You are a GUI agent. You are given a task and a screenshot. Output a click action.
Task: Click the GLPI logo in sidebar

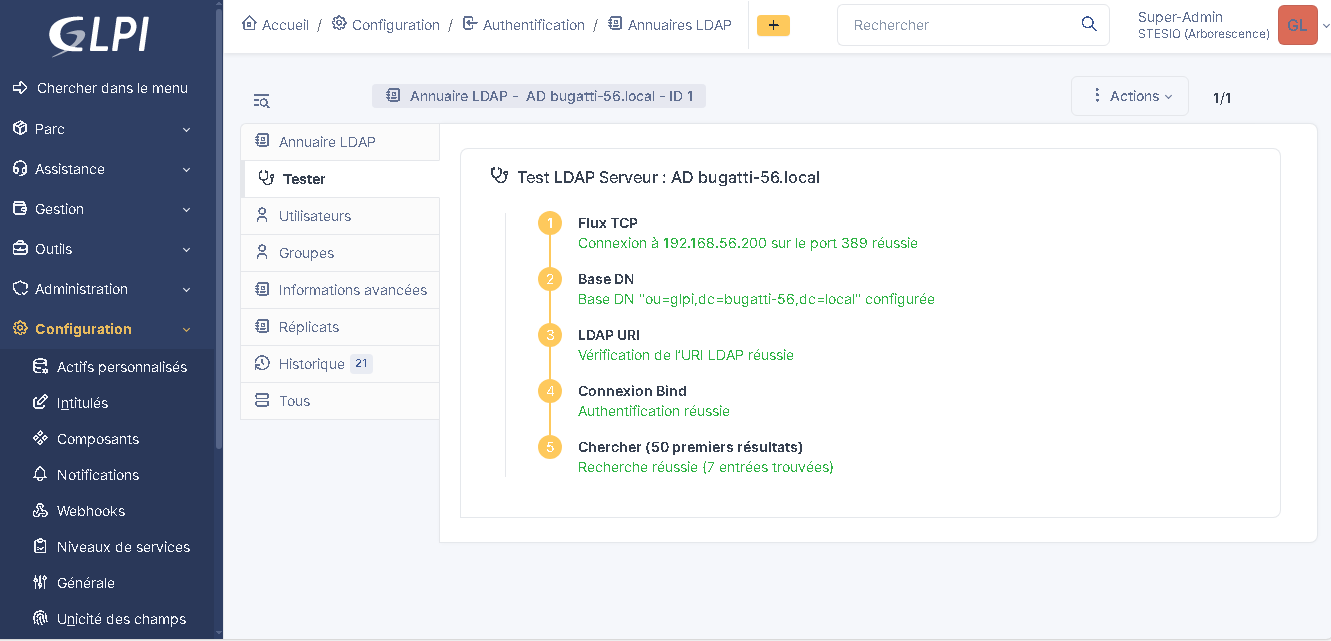pos(100,35)
